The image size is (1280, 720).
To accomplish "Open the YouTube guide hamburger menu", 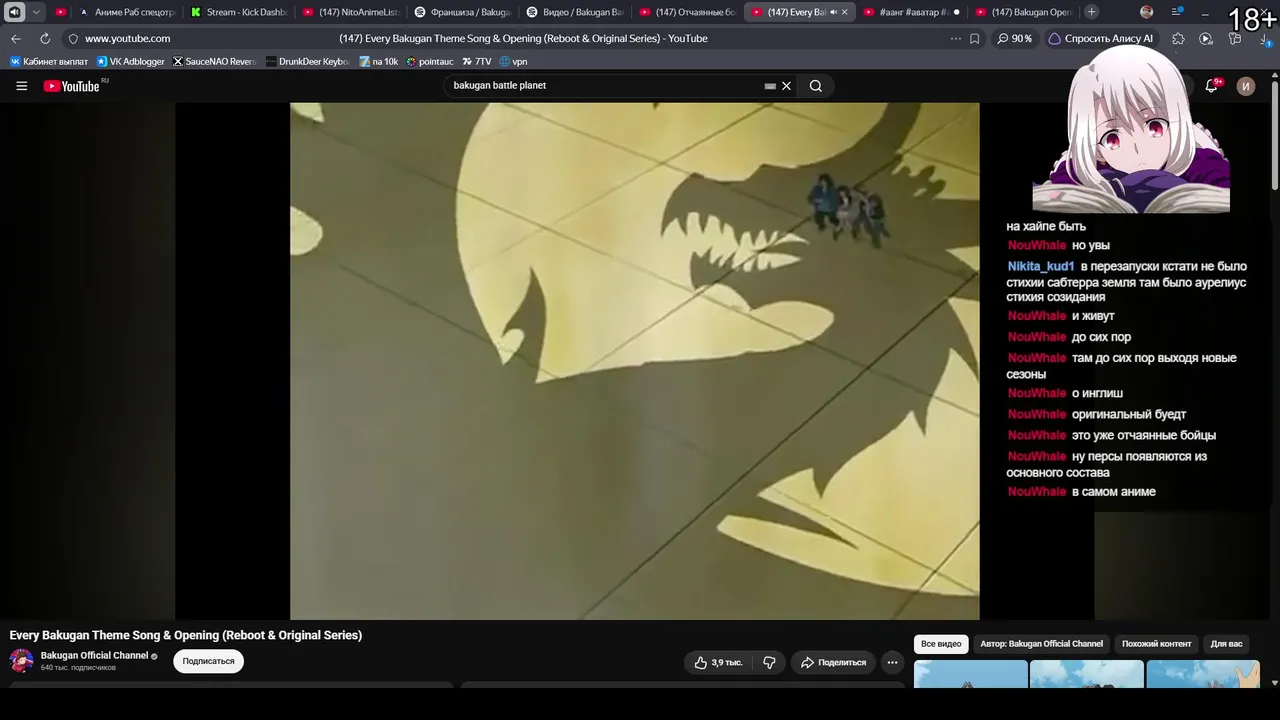I will point(21,86).
